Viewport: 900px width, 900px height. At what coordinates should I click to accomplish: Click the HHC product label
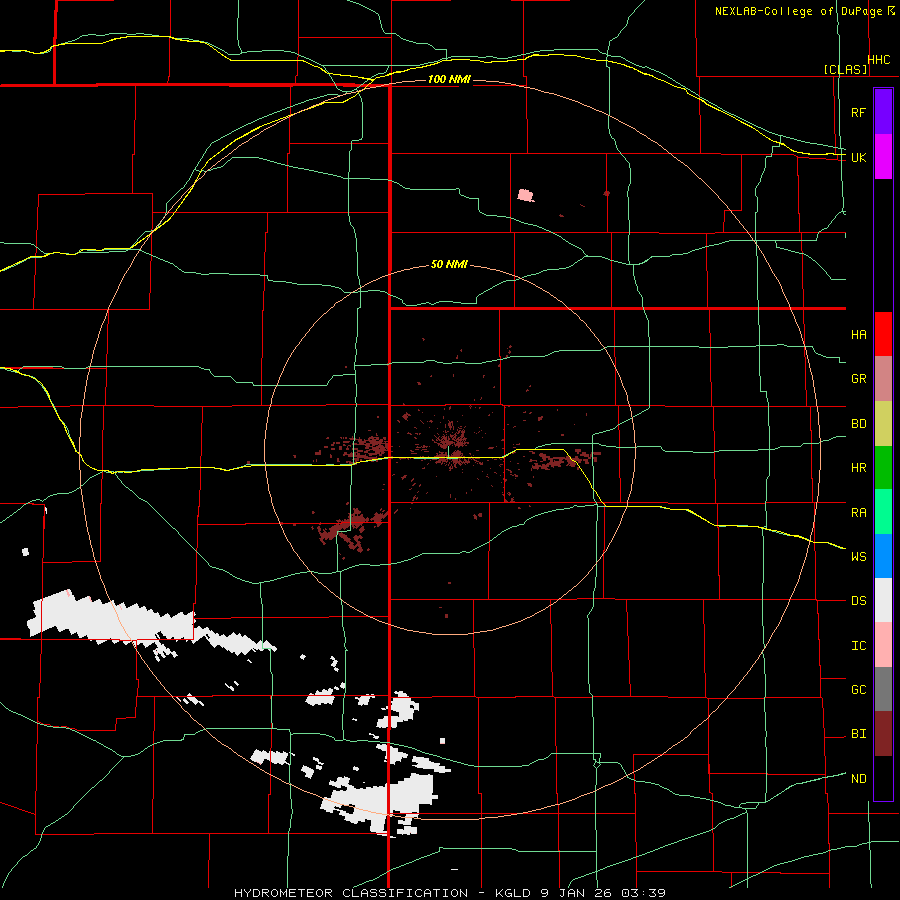(879, 60)
